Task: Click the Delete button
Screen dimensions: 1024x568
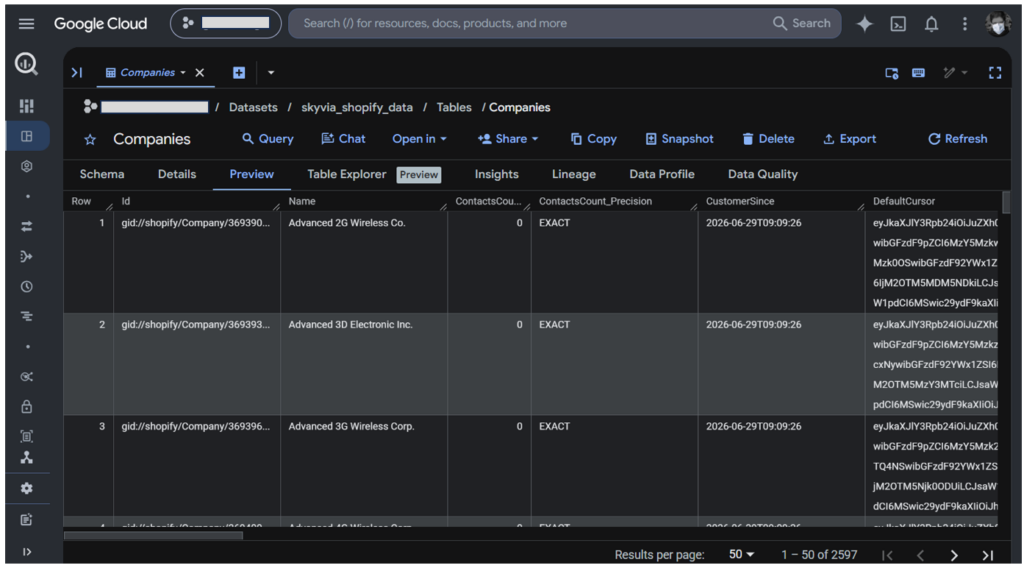Action: [769, 138]
